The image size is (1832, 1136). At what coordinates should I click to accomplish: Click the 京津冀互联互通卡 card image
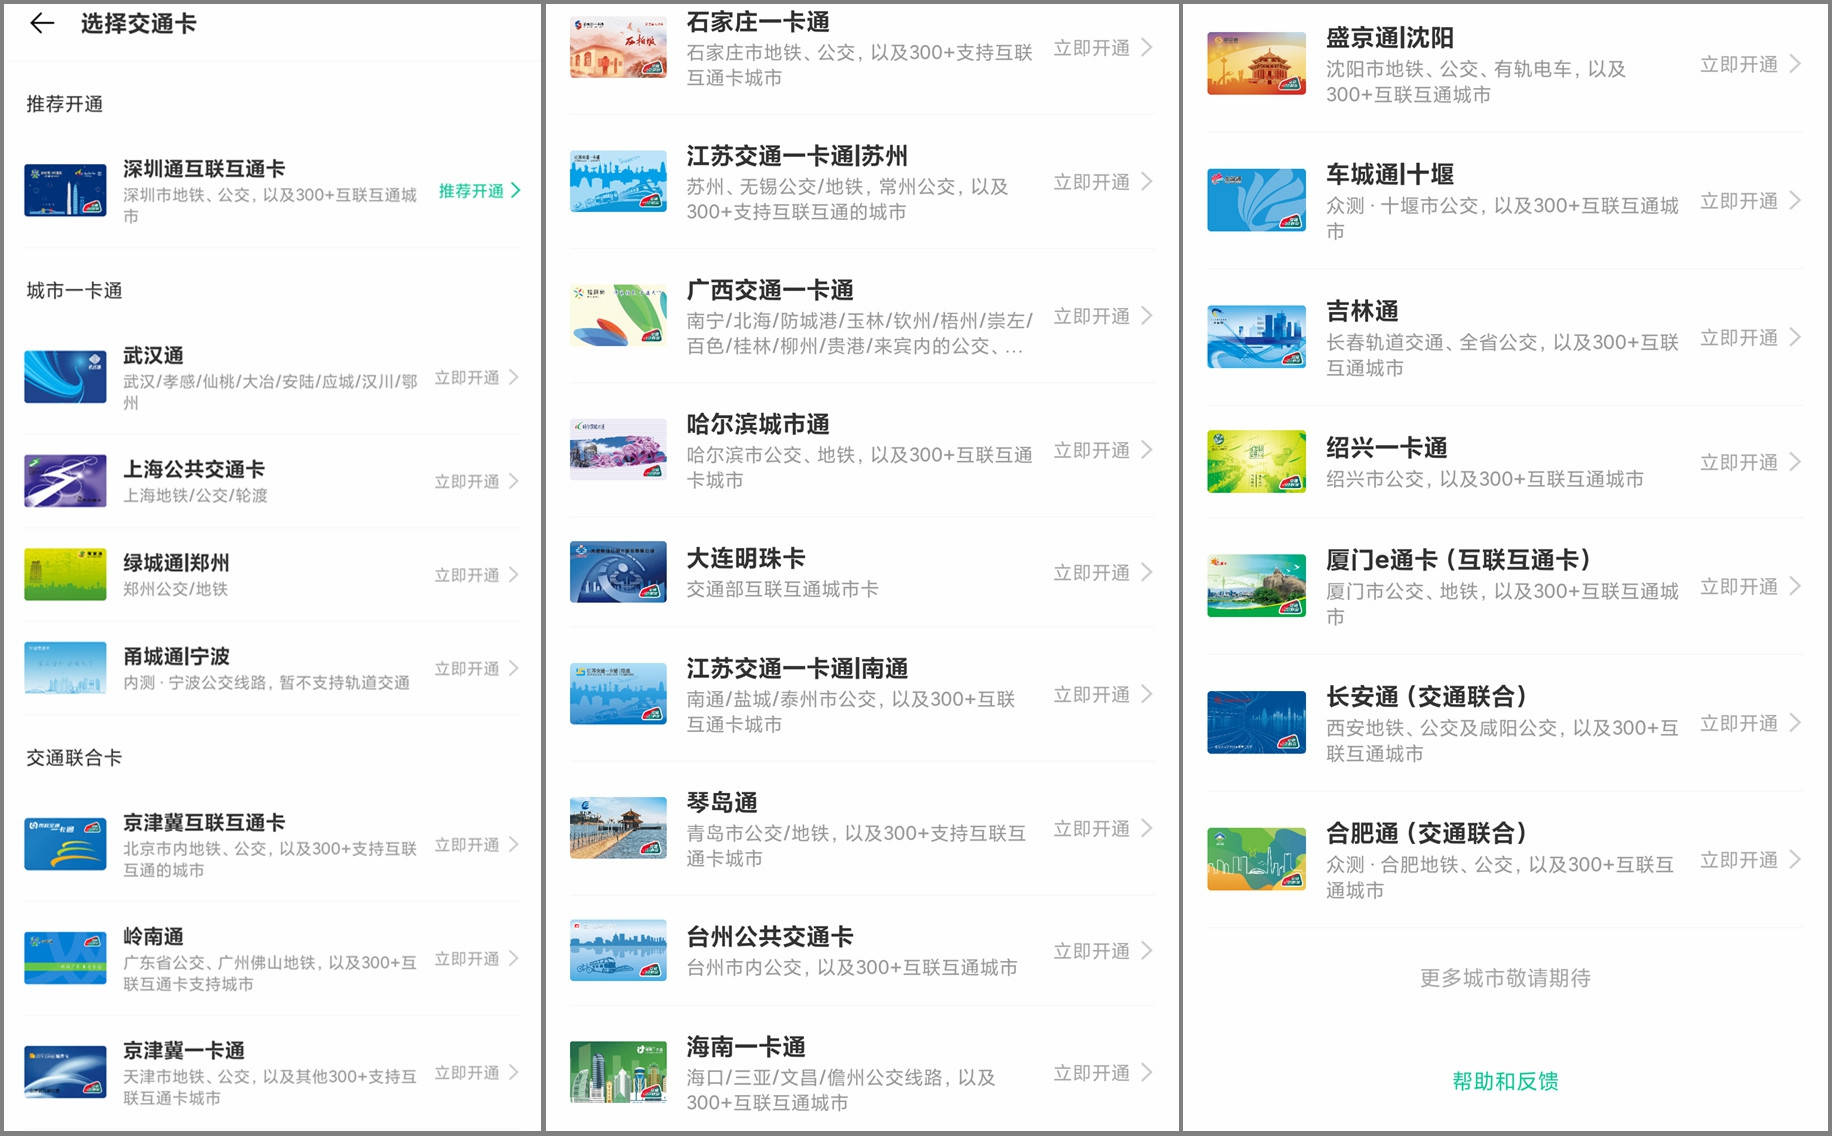(x=64, y=844)
